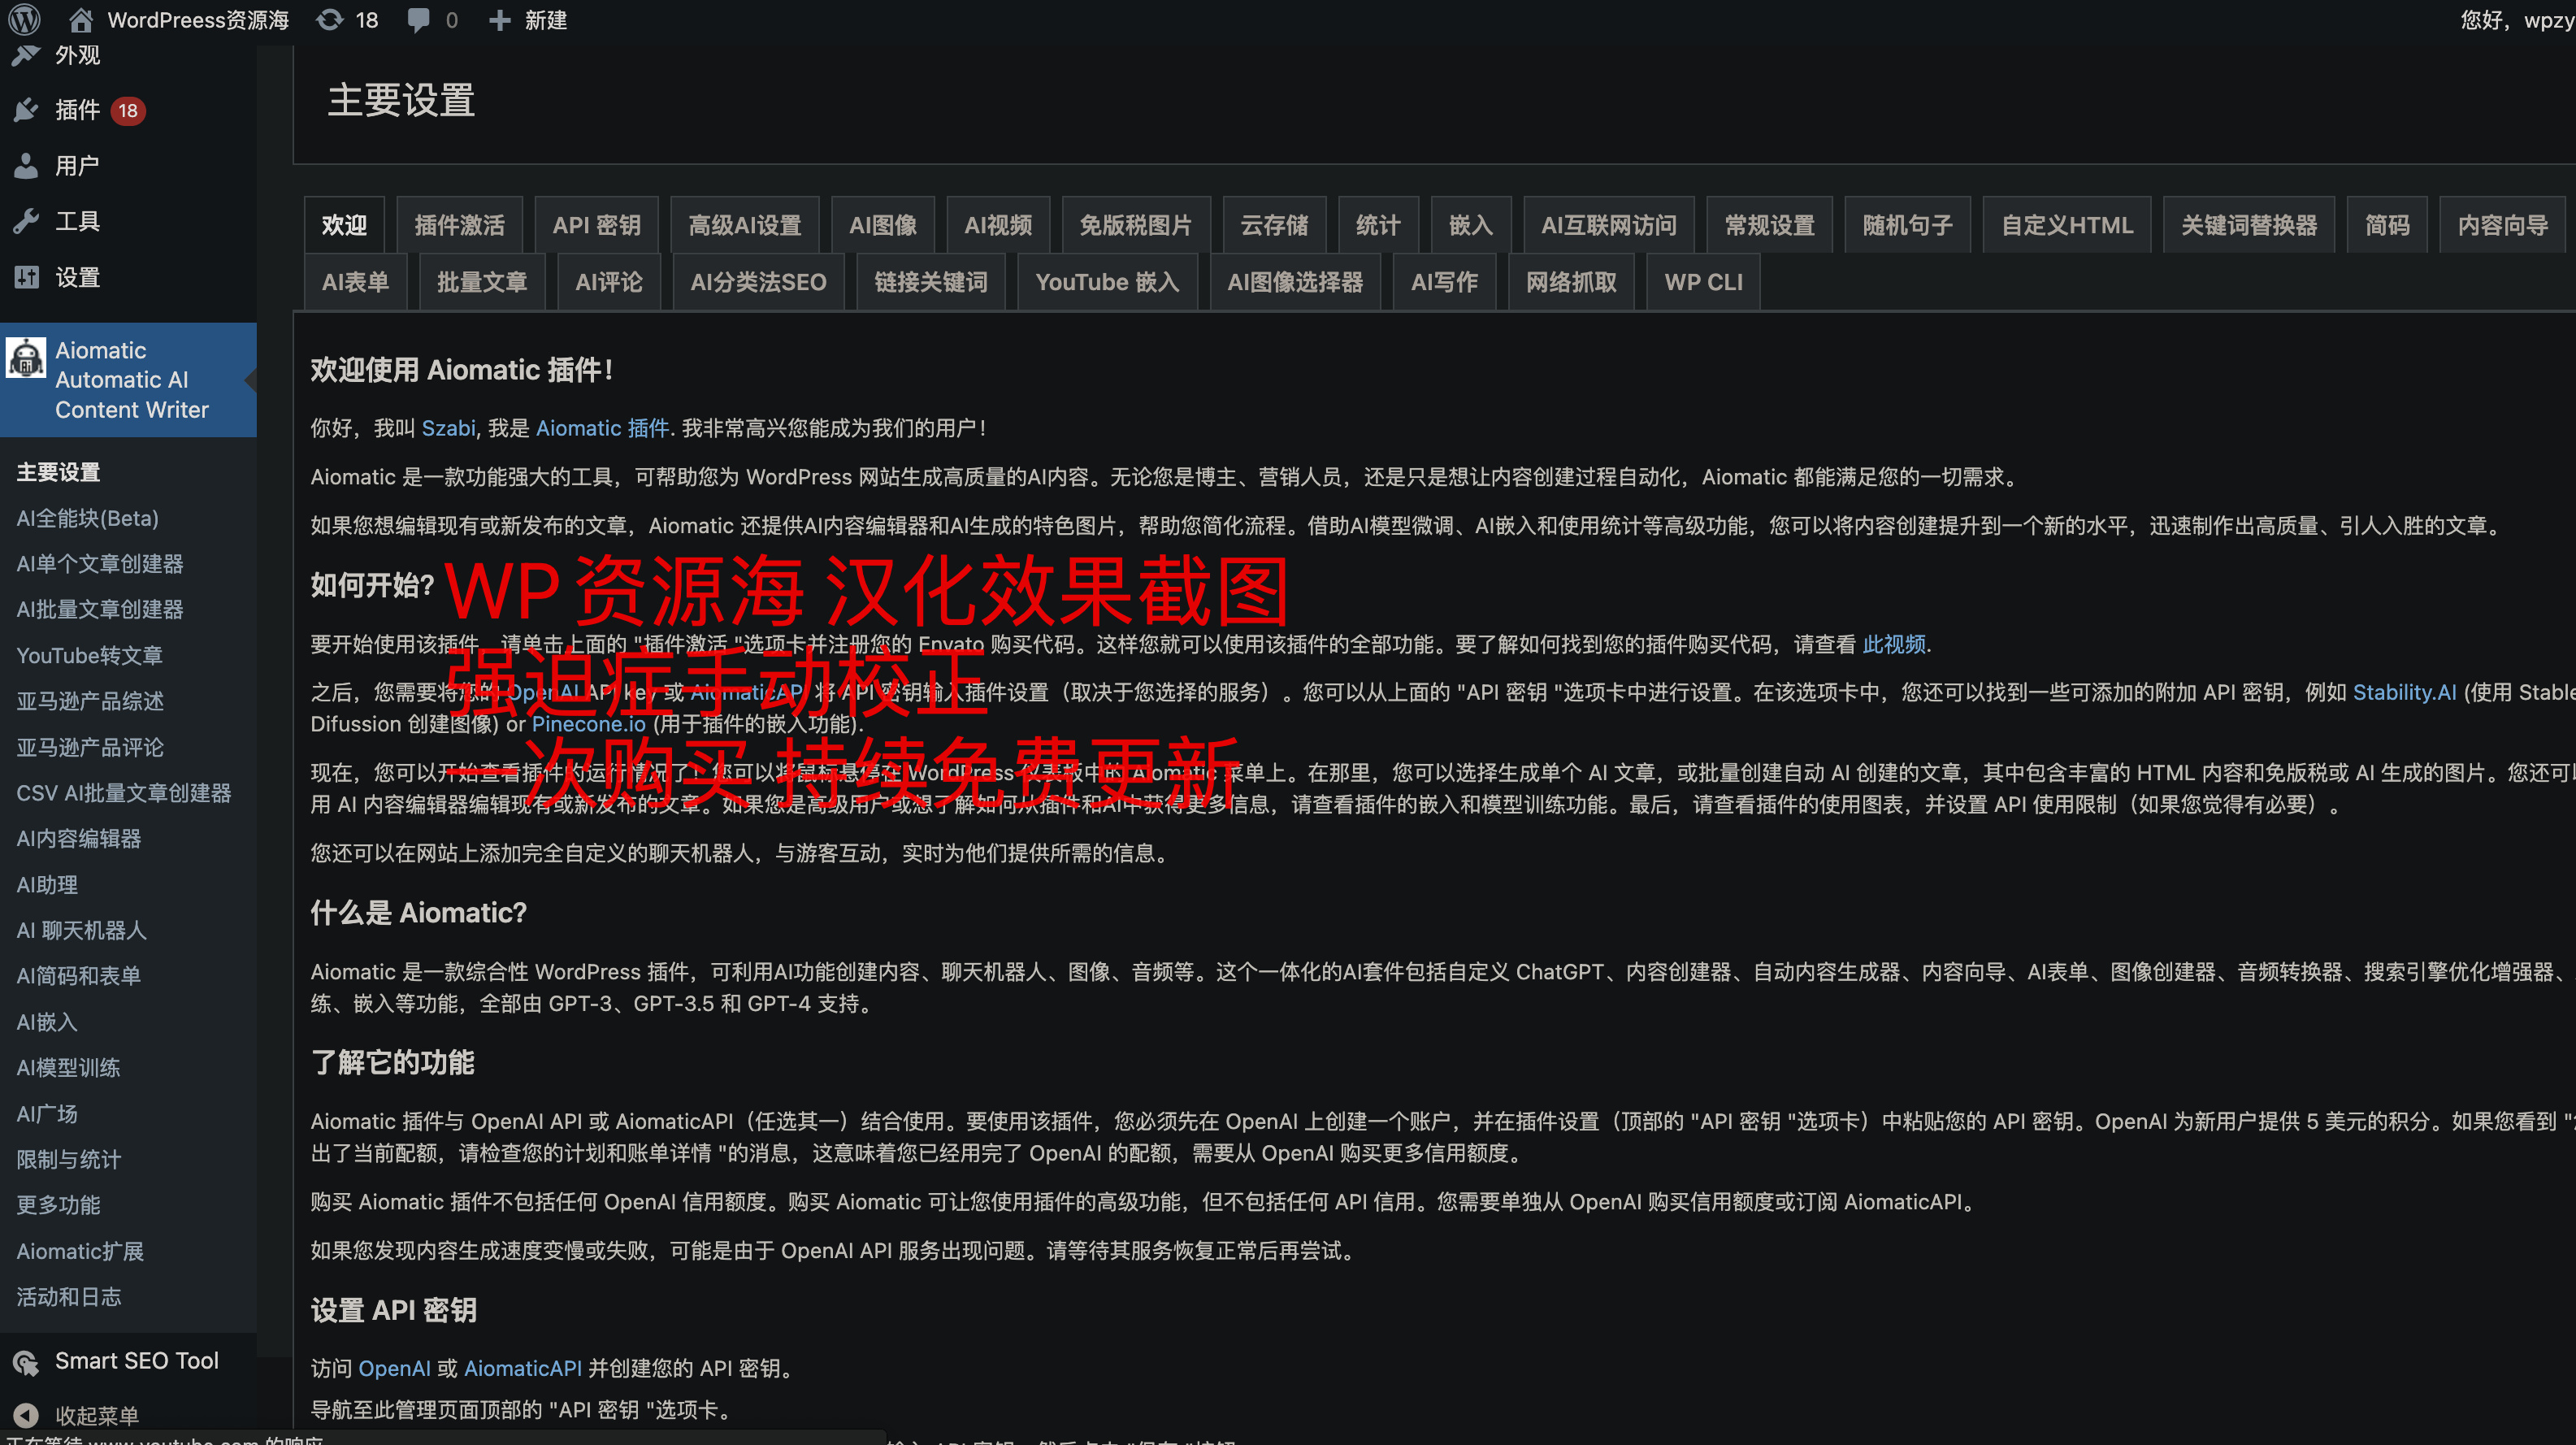Open YouTube转文章 in the sidebar
2576x1445 pixels.
point(89,655)
